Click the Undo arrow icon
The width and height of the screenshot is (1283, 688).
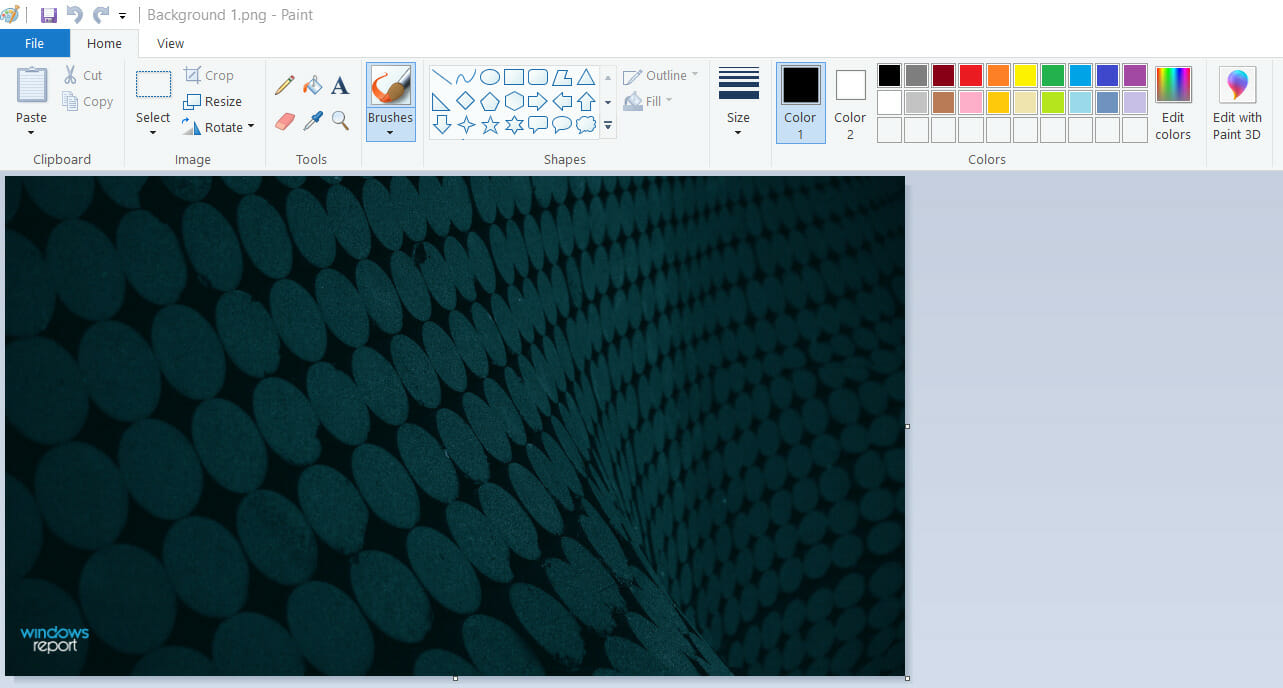click(x=75, y=15)
